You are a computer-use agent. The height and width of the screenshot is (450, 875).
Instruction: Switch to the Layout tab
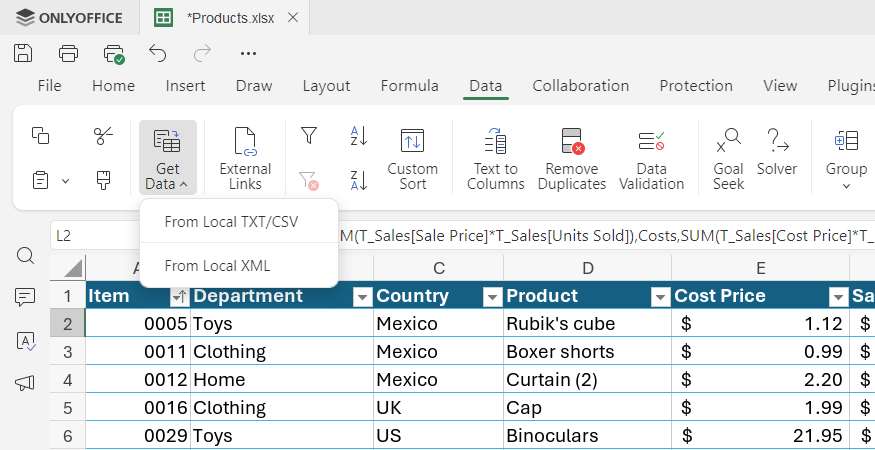[x=326, y=86]
